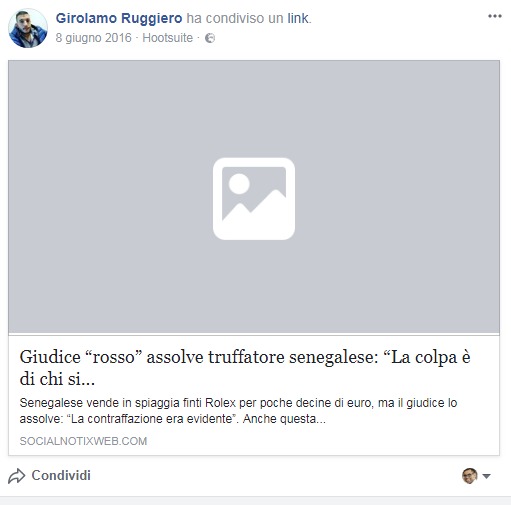511x505 pixels.
Task: Click the placeholder picture icon in preview
Action: [x=254, y=199]
